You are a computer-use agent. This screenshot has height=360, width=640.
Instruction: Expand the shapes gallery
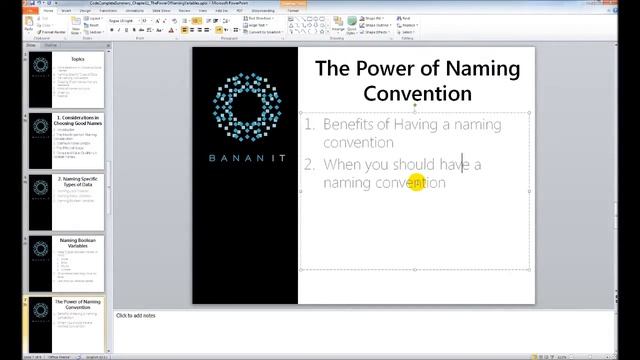328,32
